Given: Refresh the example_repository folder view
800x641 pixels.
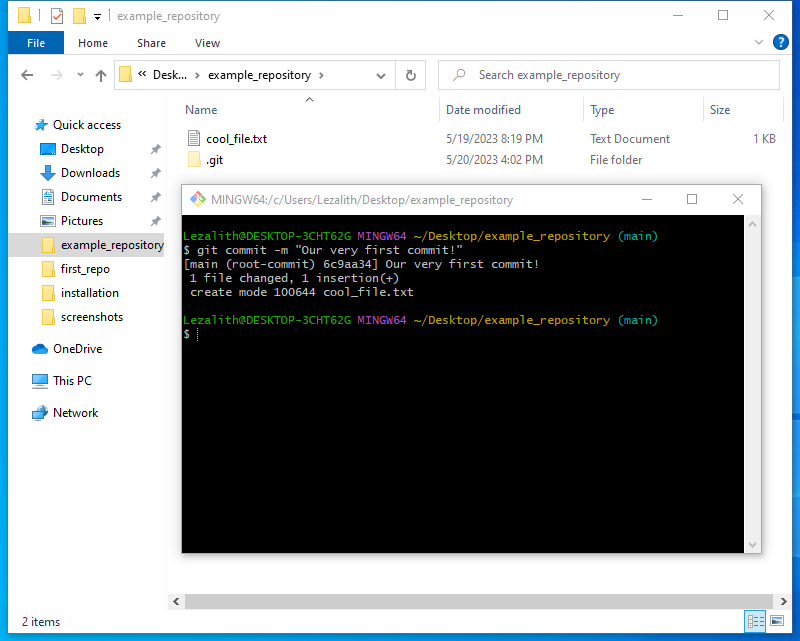Looking at the screenshot, I should [x=411, y=76].
